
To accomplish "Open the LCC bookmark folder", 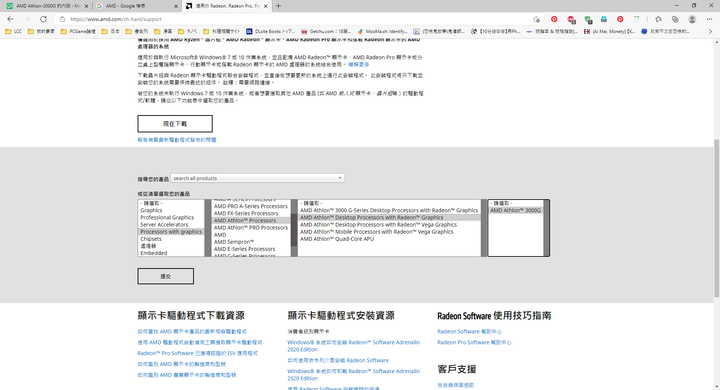I will click(14, 32).
